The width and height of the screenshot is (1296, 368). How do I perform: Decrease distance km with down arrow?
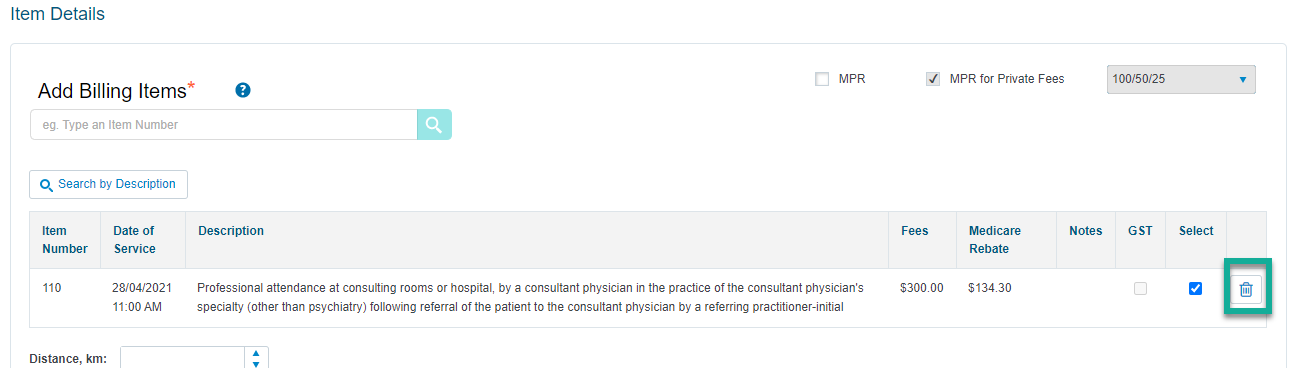coord(256,364)
